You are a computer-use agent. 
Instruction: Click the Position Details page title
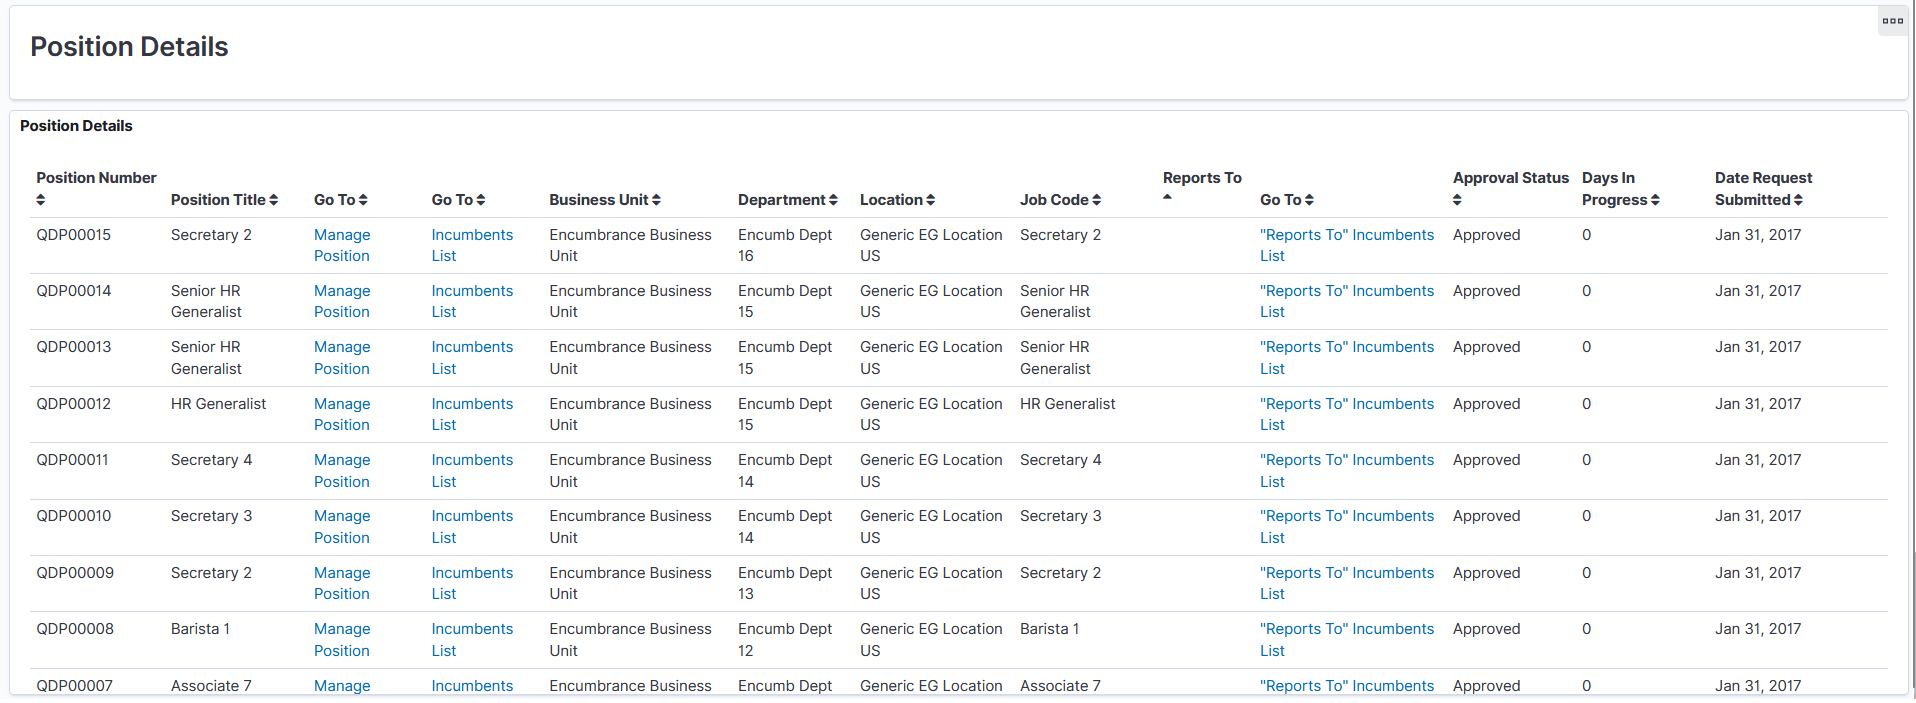click(129, 47)
